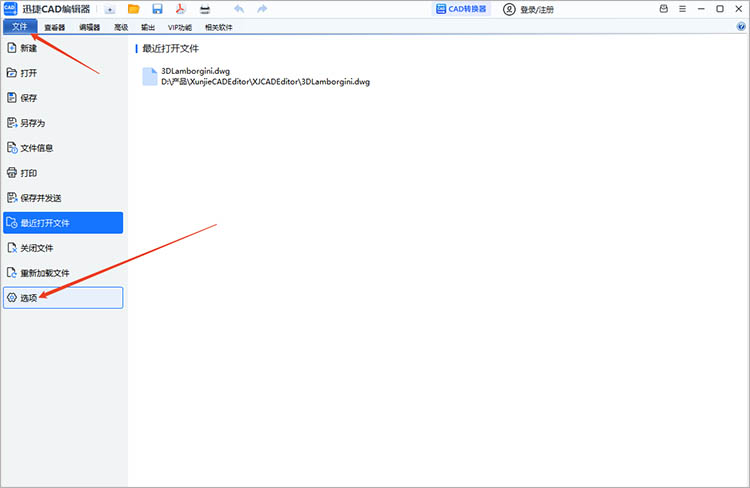The width and height of the screenshot is (750, 488).
Task: Open the 高级 tab
Action: point(121,27)
